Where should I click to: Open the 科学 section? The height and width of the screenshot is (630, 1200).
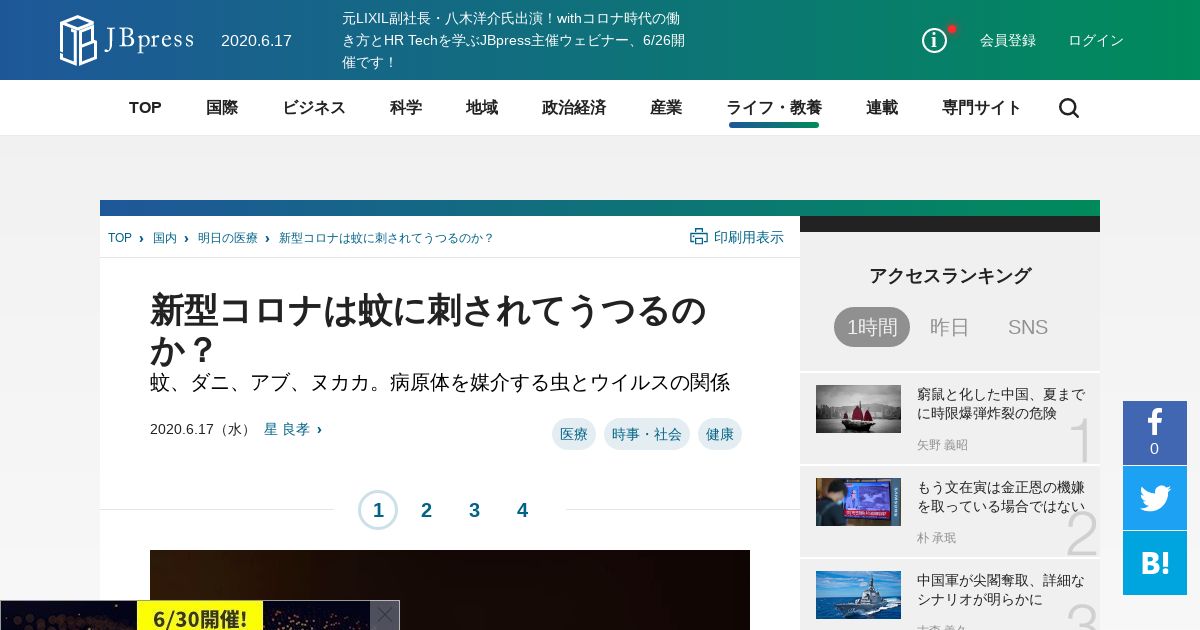click(406, 108)
